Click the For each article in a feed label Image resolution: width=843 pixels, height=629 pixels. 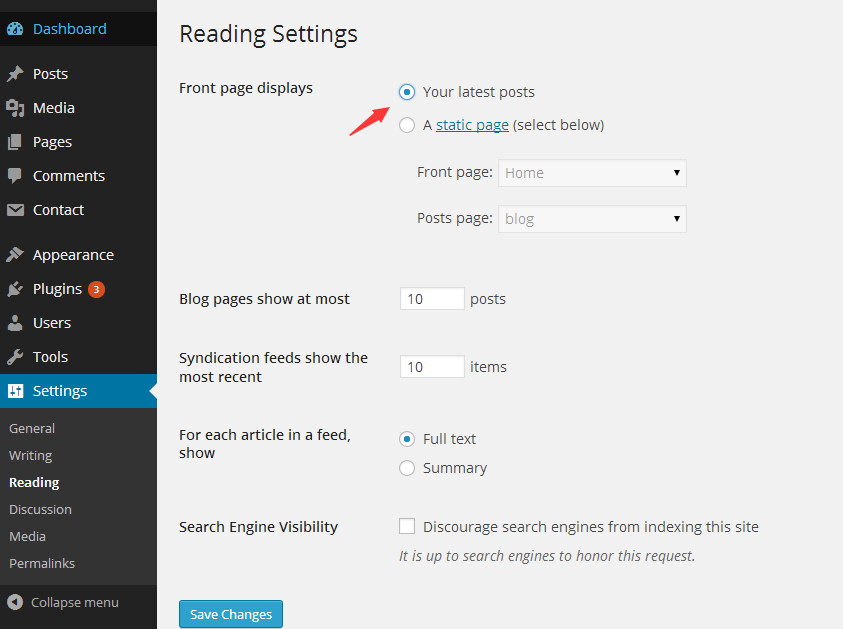265,444
